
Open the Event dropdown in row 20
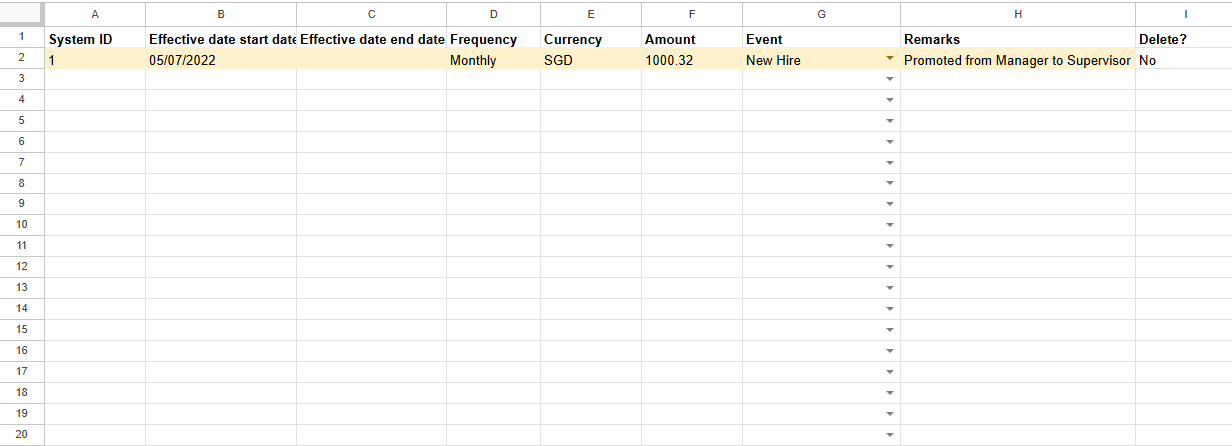(x=889, y=435)
